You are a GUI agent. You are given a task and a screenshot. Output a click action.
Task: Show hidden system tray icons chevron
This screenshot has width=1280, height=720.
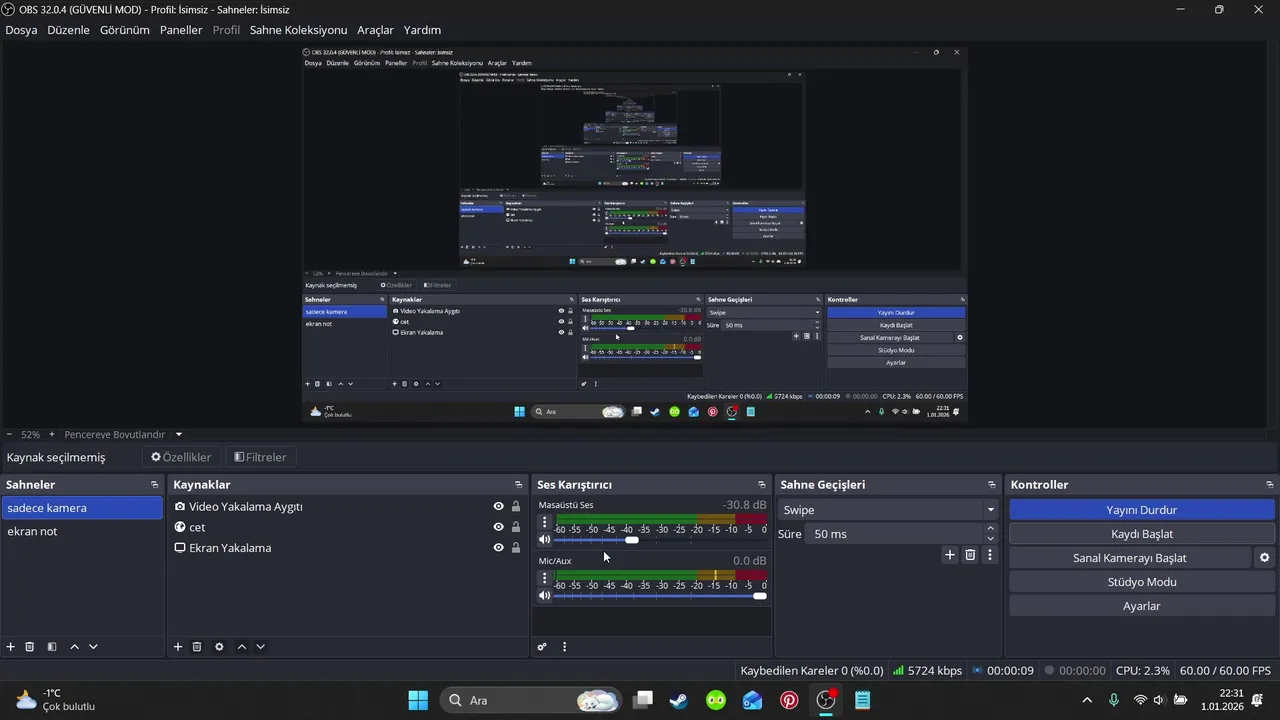tap(1087, 700)
